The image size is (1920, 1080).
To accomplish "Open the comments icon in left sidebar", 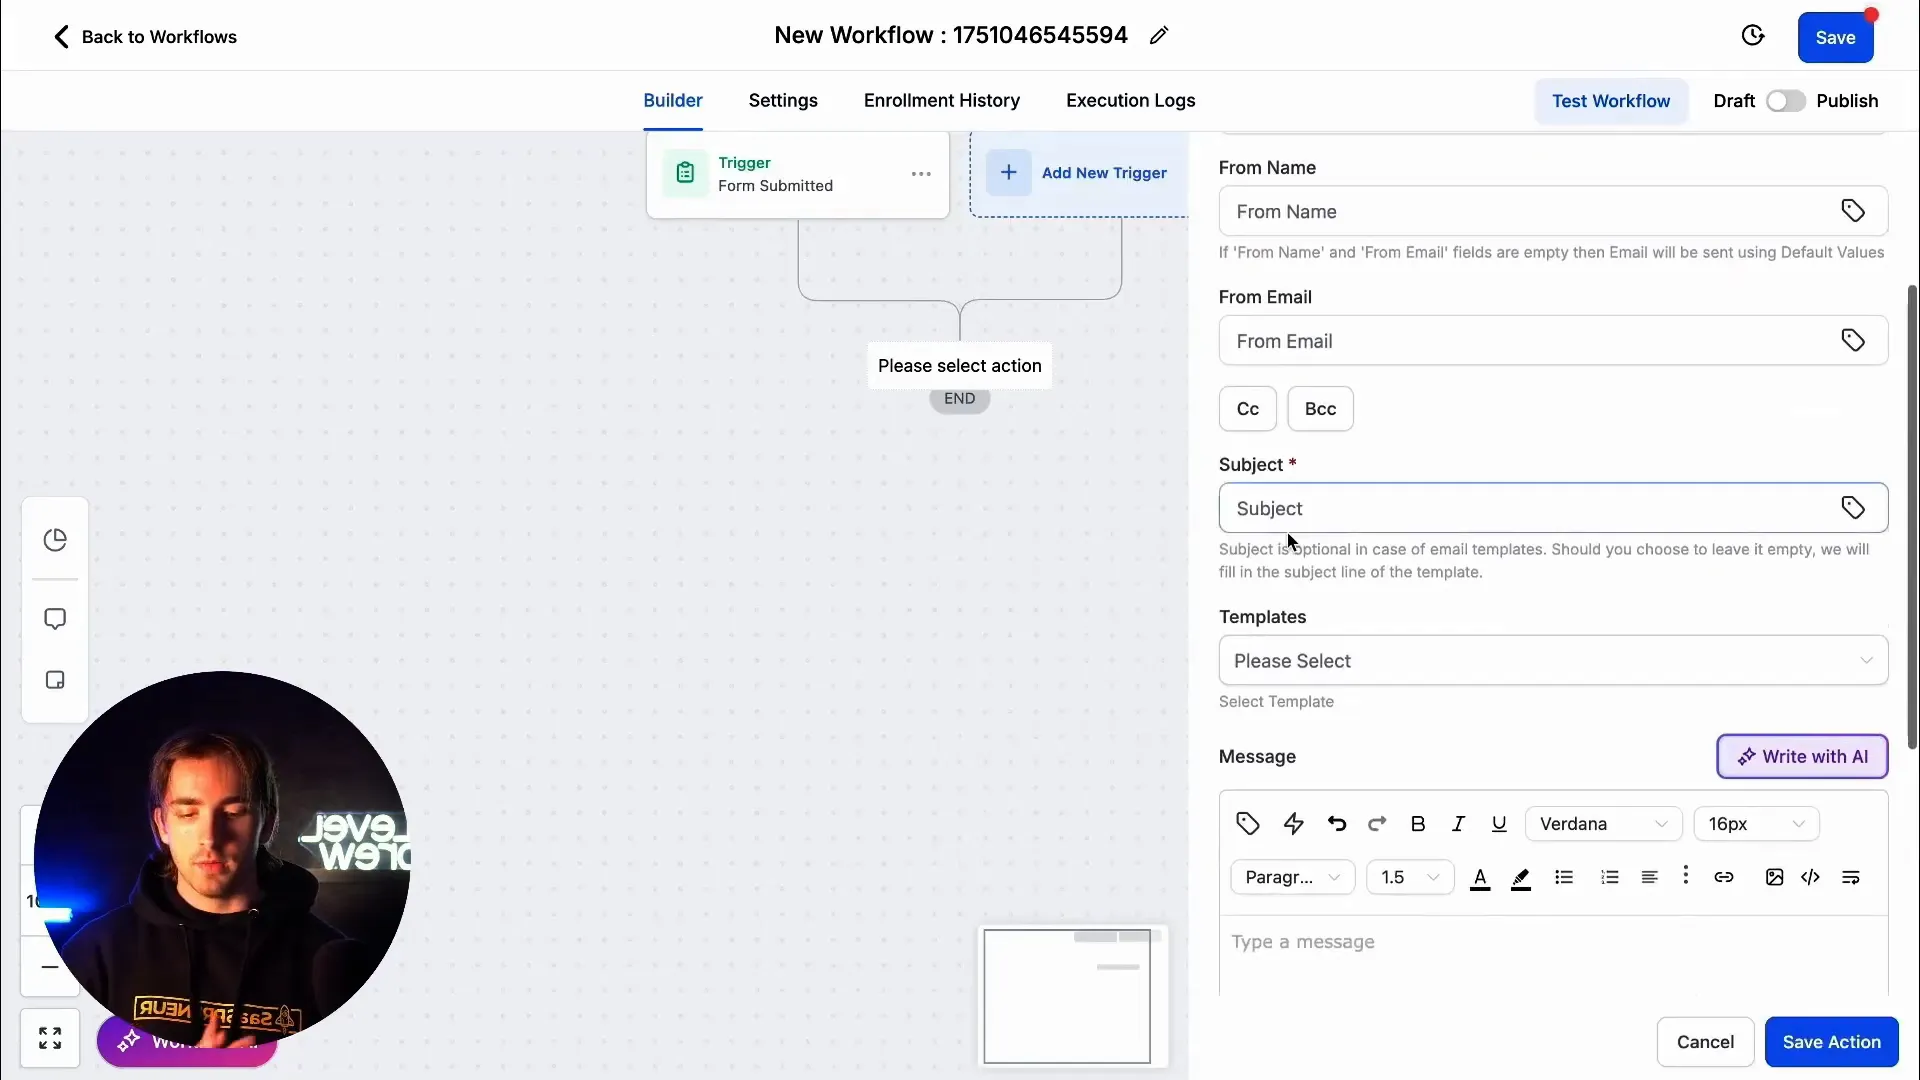I will pyautogui.click(x=54, y=619).
